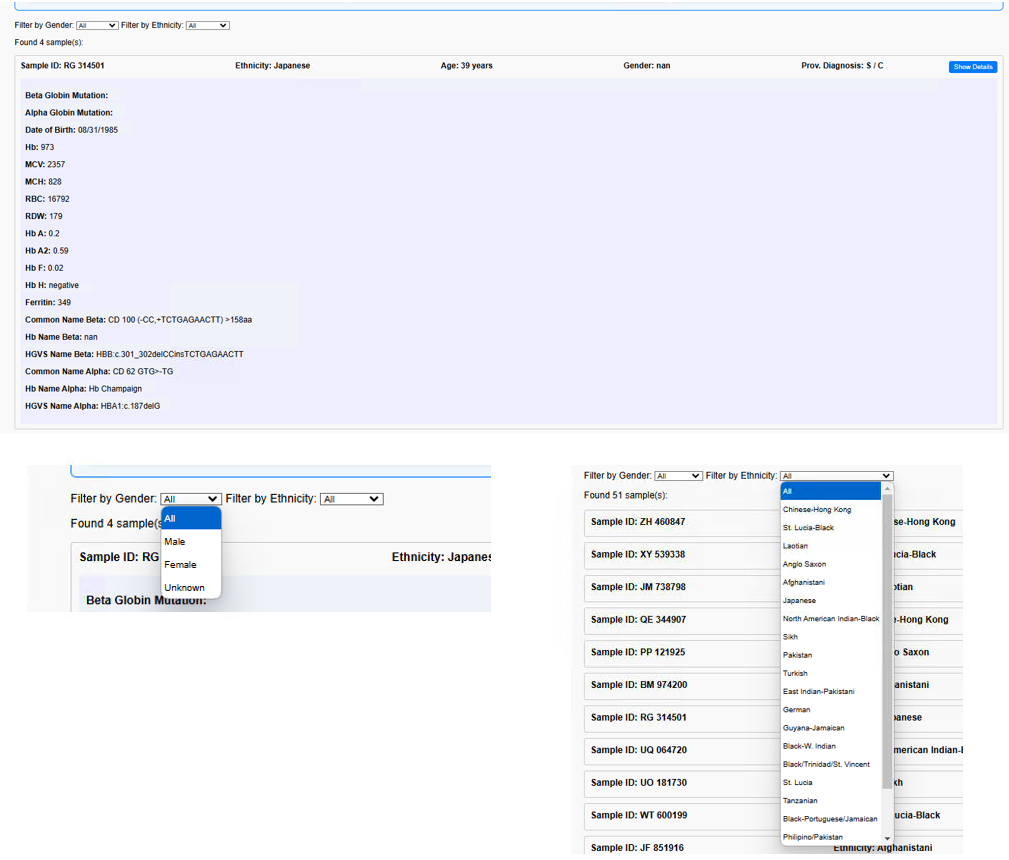Viewport: 1009px width, 860px height.
Task: Click the Ferritin: 349 line
Action: tap(48, 303)
